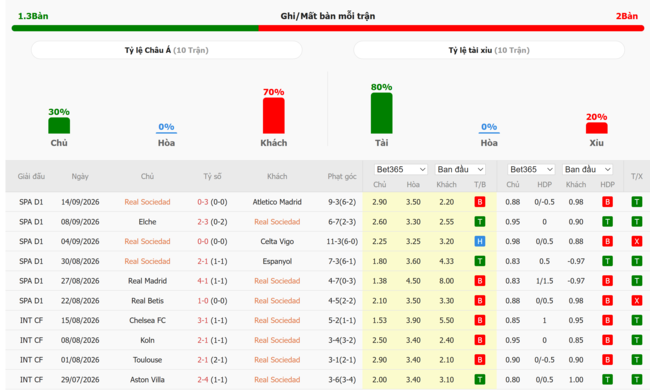Screen dimensions: 650x391
Task: Click the T/X column header
Action: pyautogui.click(x=637, y=176)
